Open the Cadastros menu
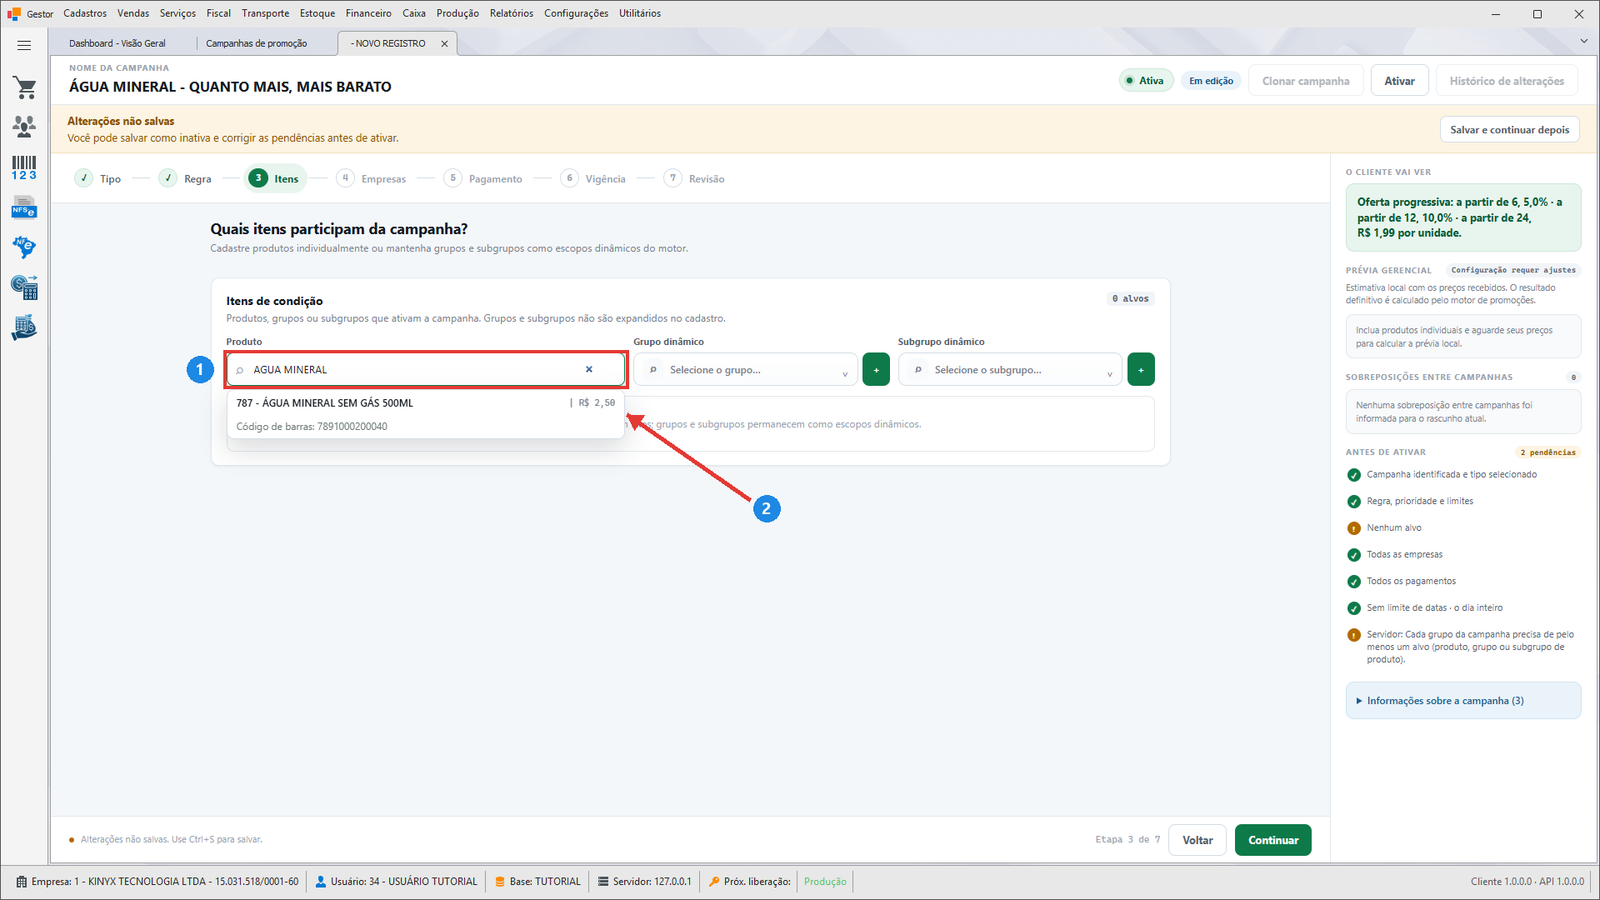 point(85,13)
